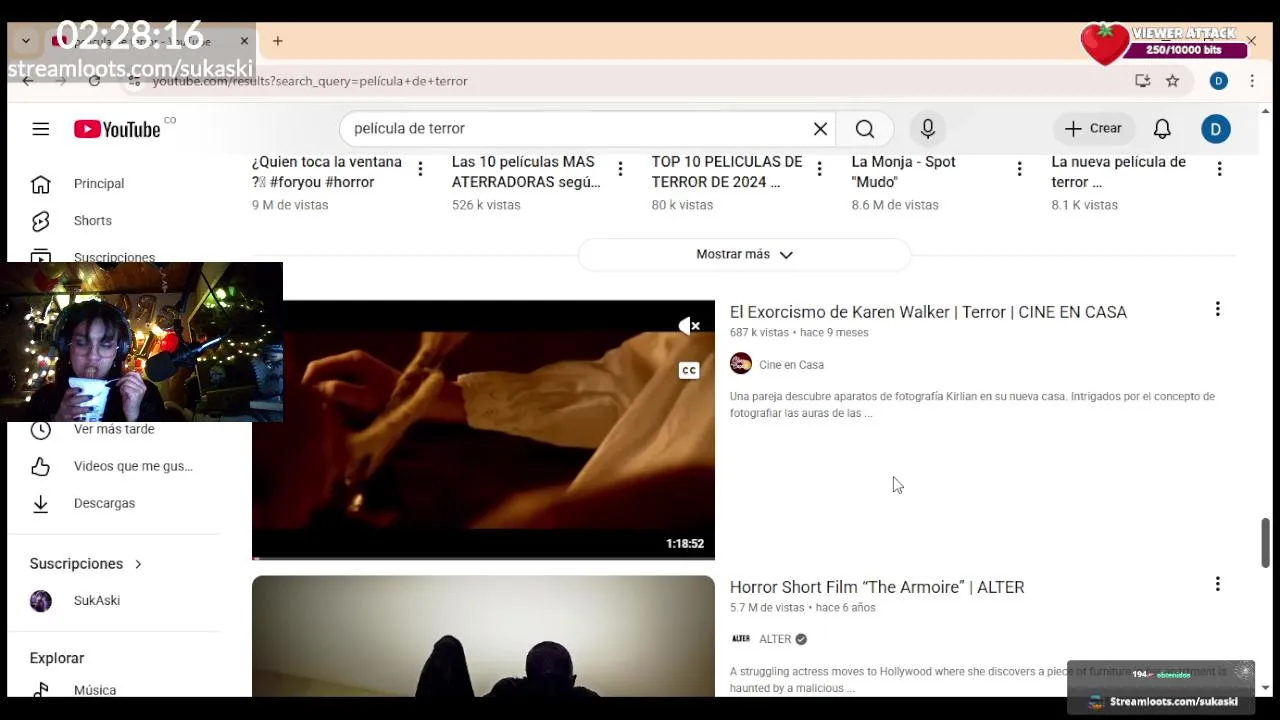1280x720 pixels.
Task: Open options for ¿Quien toca la ventana short
Action: coord(420,169)
